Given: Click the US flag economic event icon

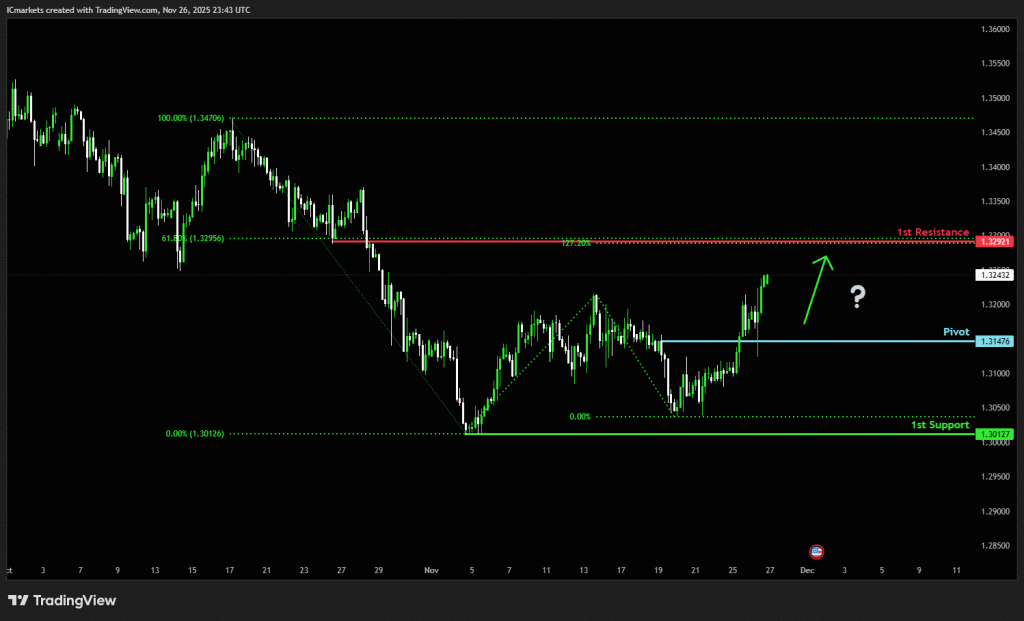Looking at the screenshot, I should (816, 551).
